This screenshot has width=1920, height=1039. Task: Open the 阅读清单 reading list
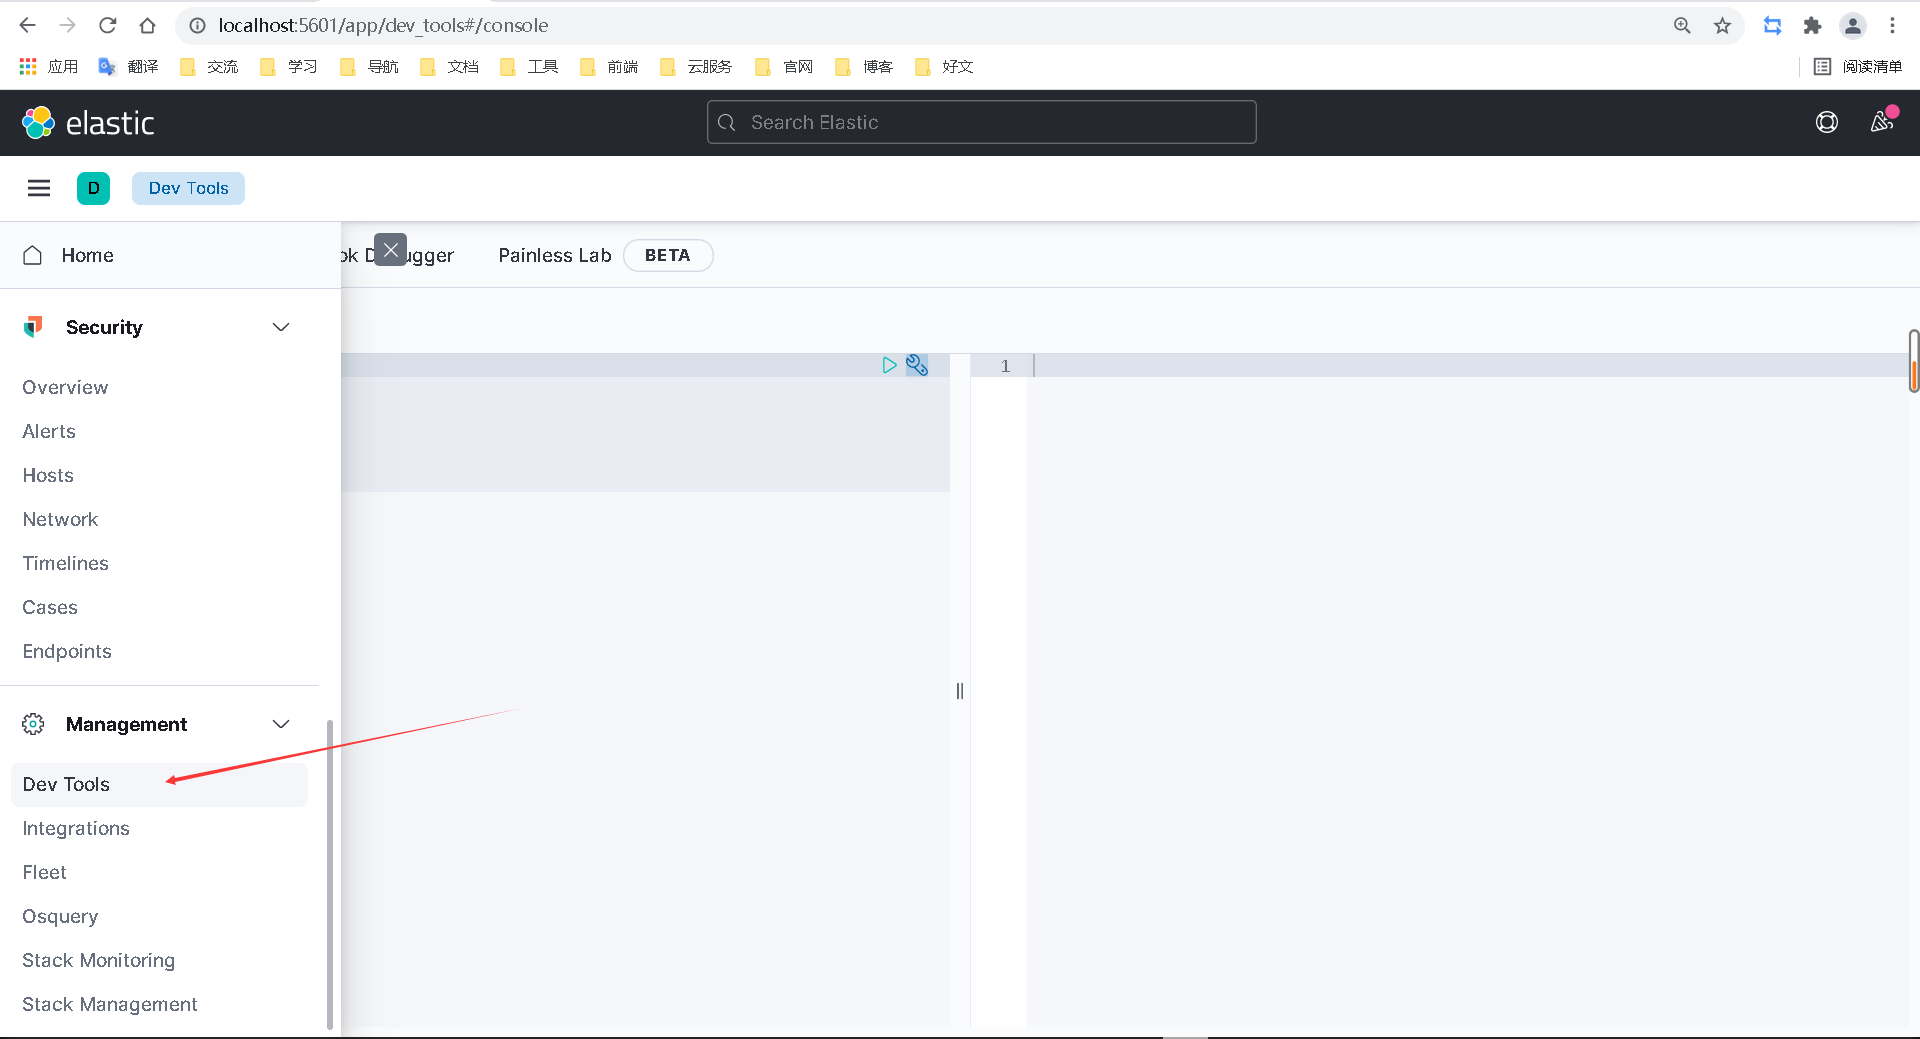tap(1858, 66)
